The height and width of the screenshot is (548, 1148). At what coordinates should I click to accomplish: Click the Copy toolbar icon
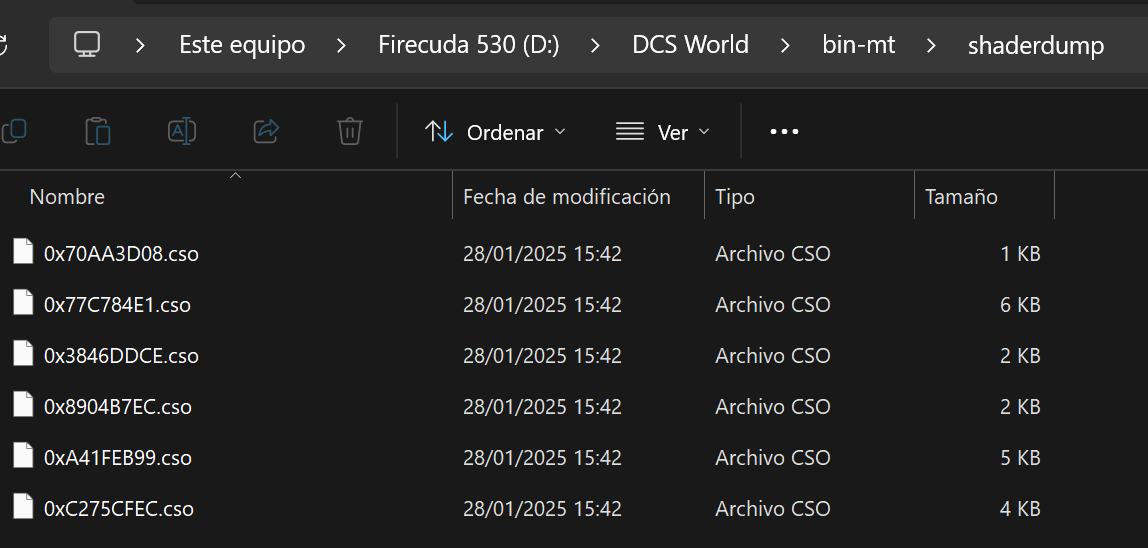coord(13,132)
